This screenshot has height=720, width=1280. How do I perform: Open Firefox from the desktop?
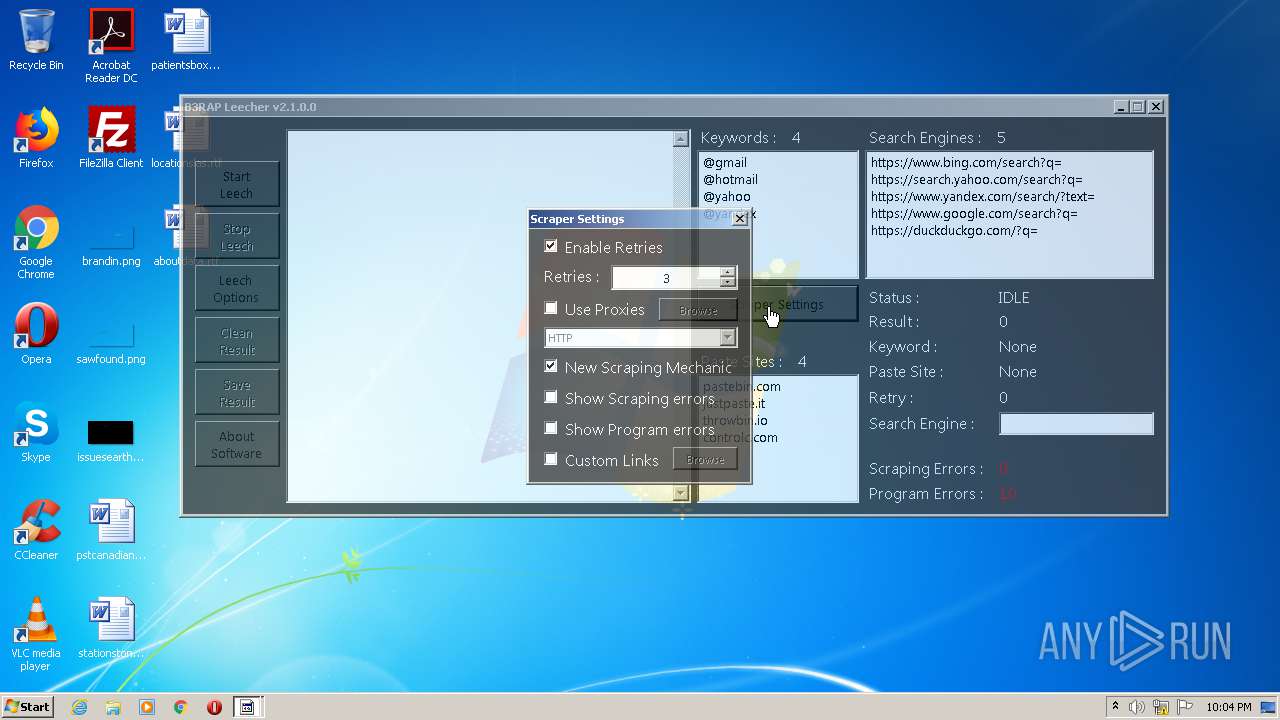[x=36, y=138]
